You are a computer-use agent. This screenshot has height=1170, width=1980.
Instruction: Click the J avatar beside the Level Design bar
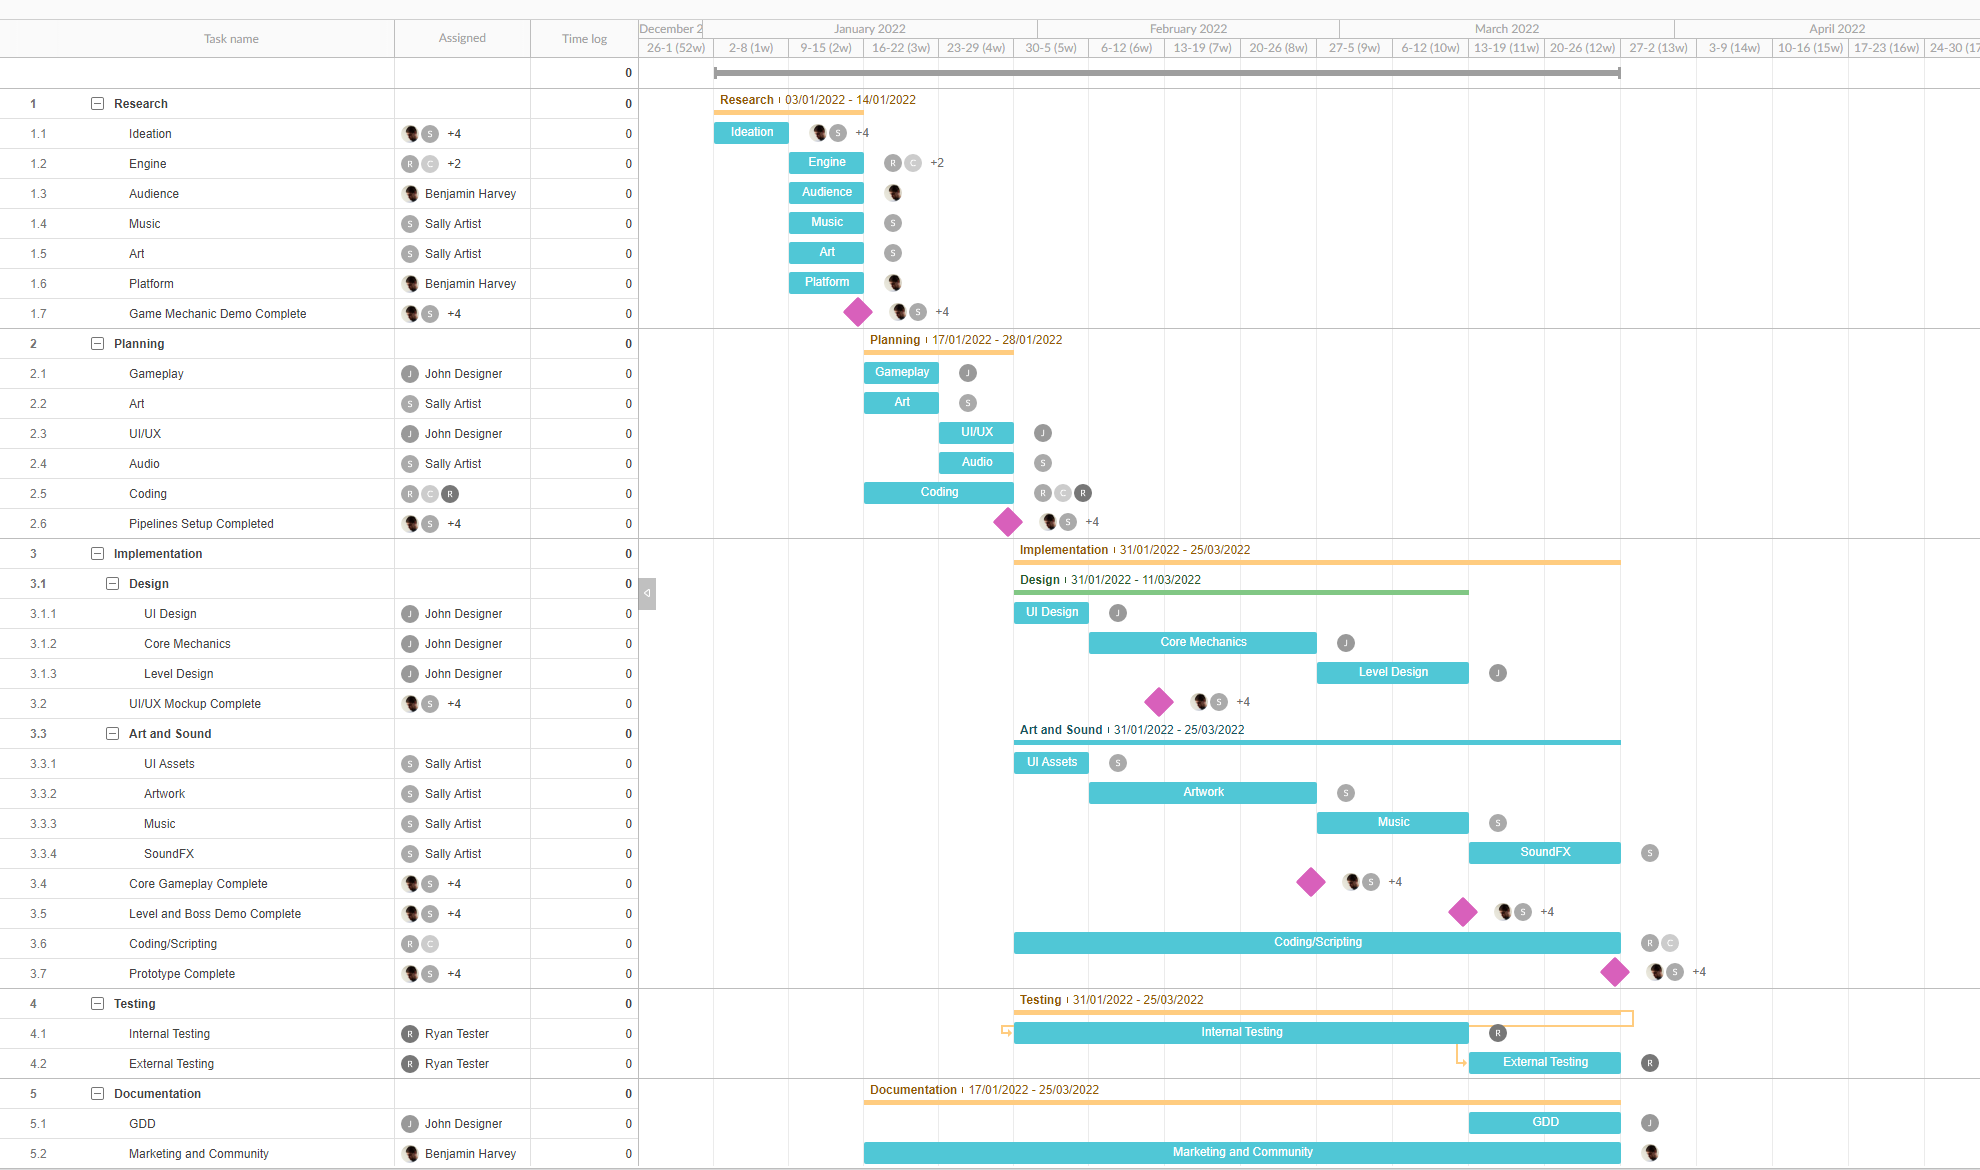[1497, 672]
